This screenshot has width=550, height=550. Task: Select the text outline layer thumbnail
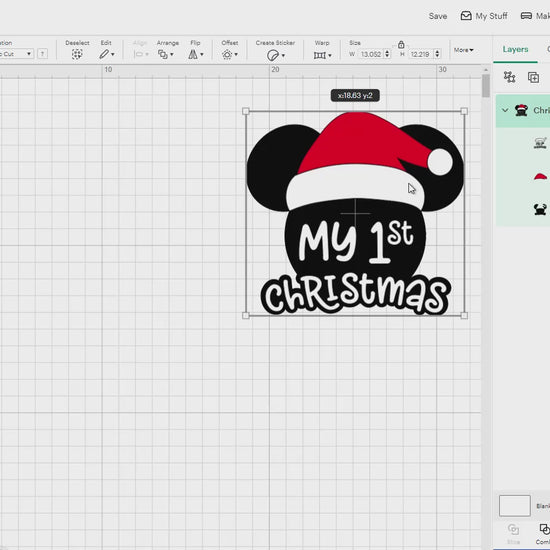[x=540, y=143]
